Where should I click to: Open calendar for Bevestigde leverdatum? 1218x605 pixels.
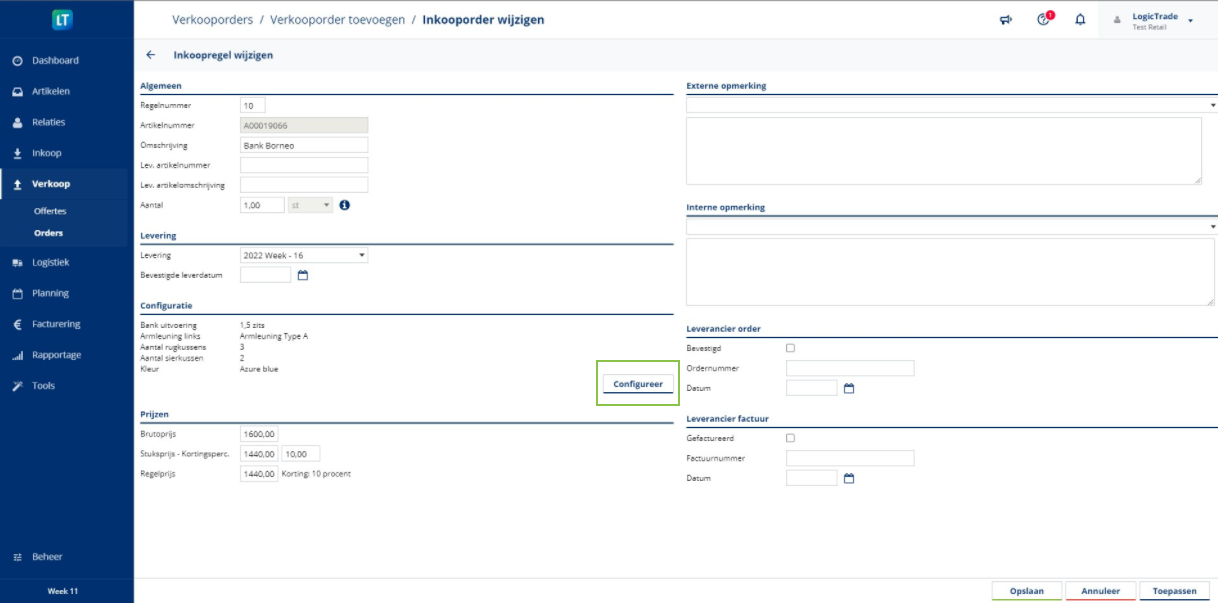click(x=303, y=275)
